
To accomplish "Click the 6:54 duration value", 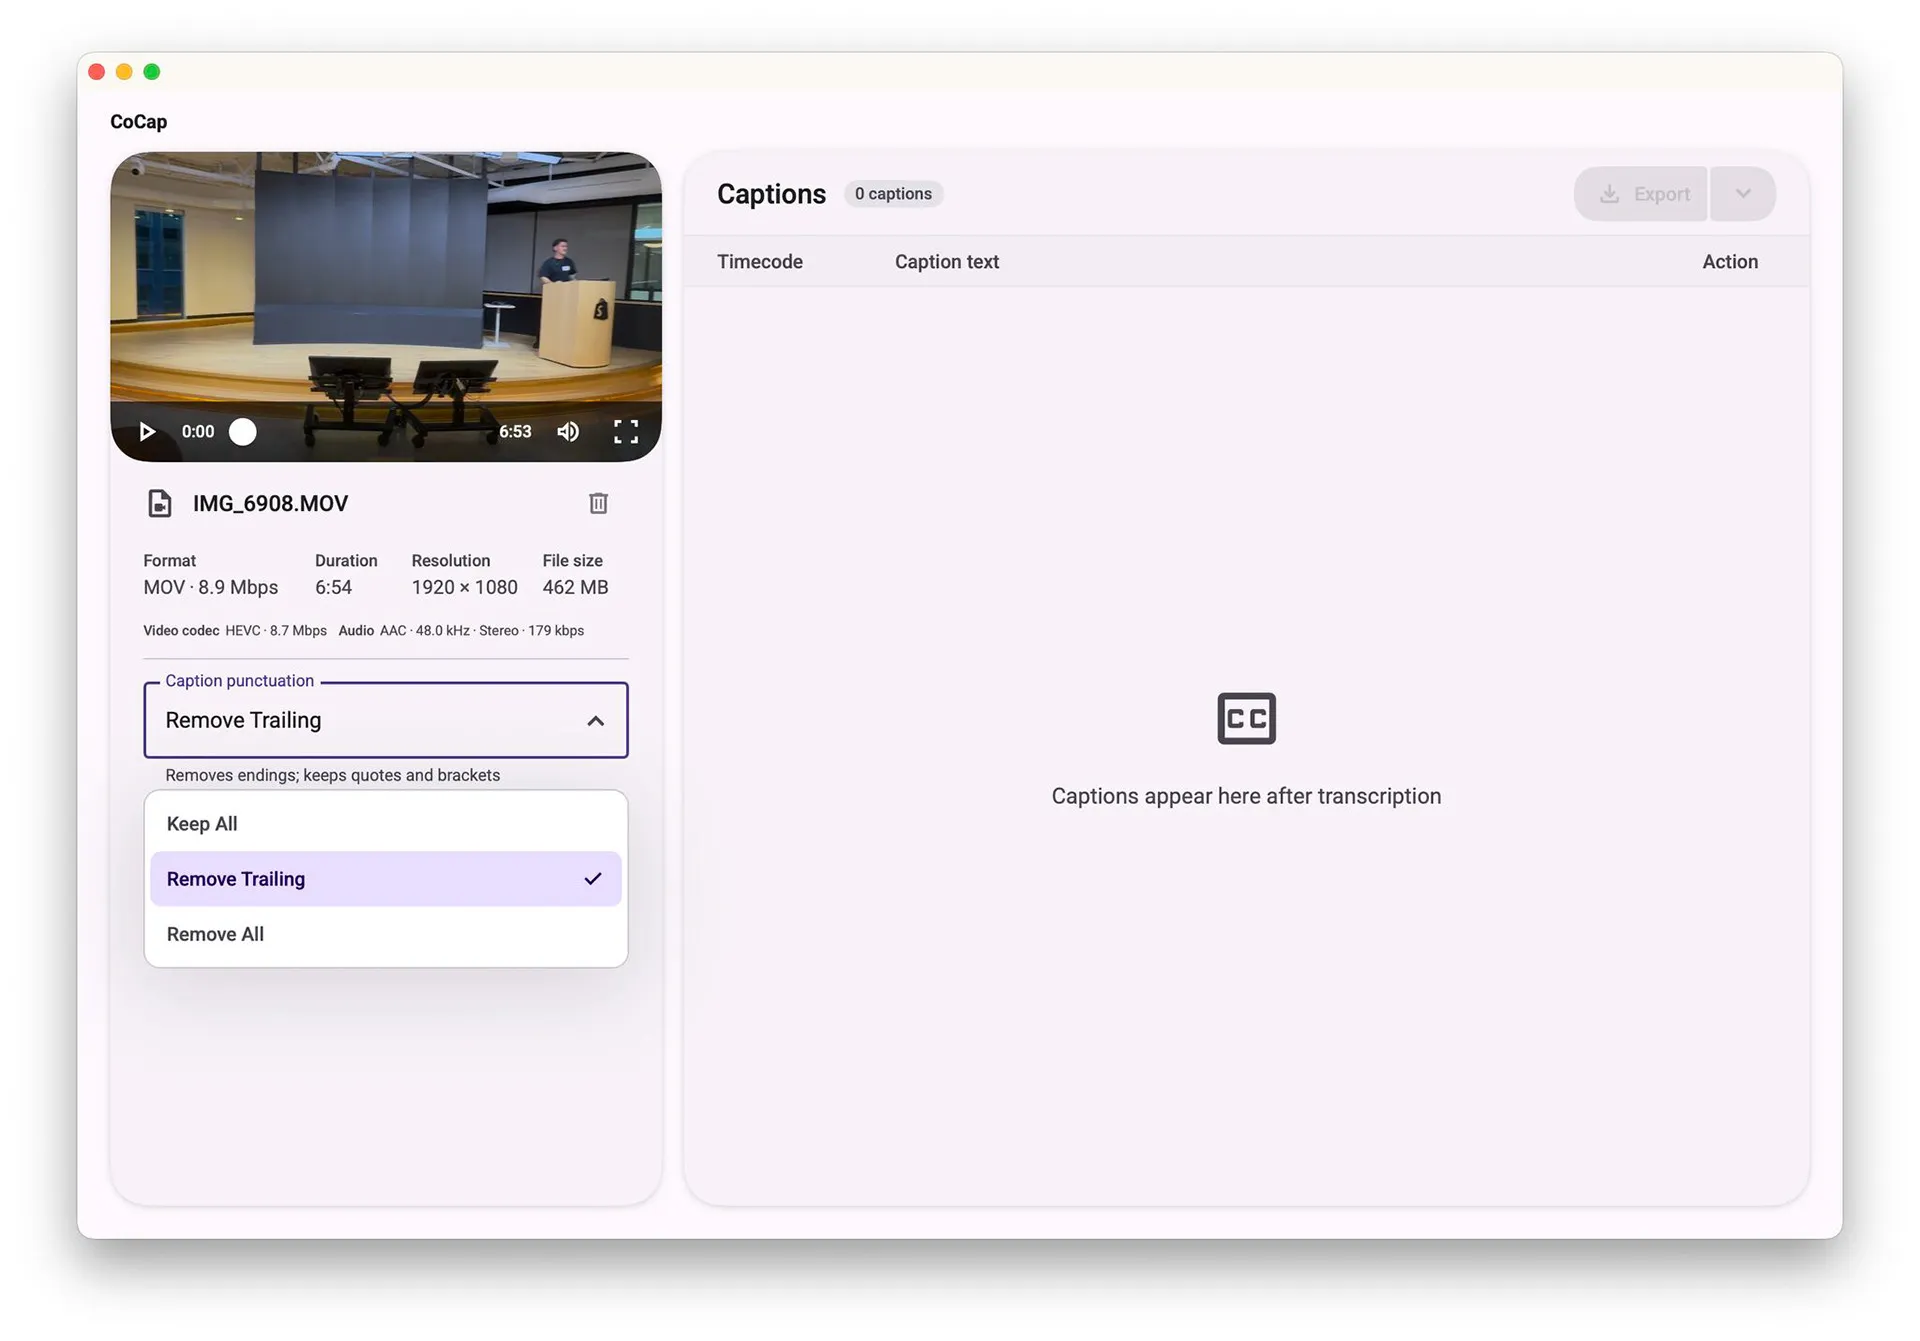I will click(334, 588).
